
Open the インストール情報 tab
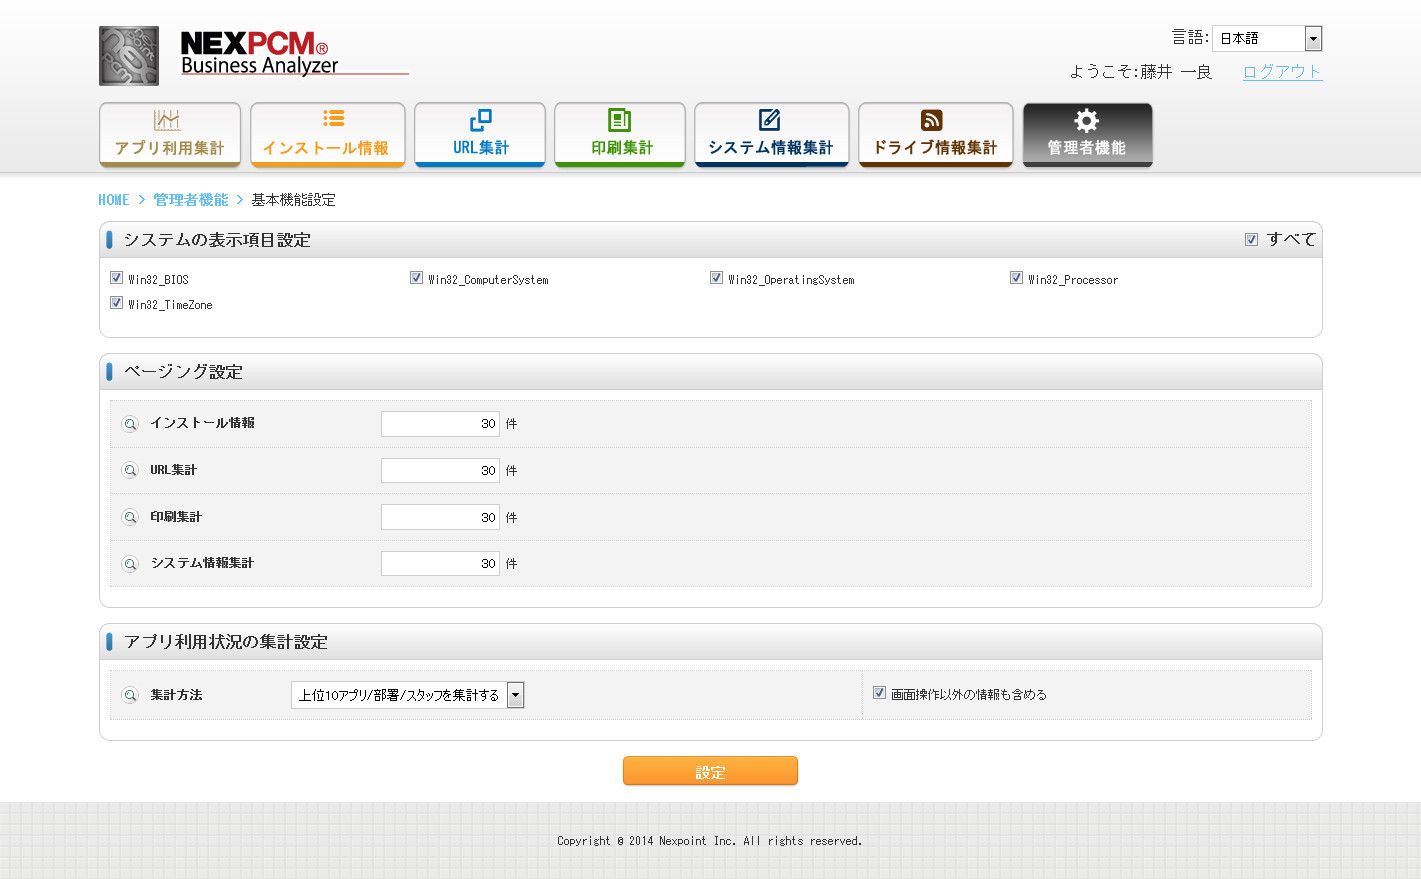tap(328, 135)
